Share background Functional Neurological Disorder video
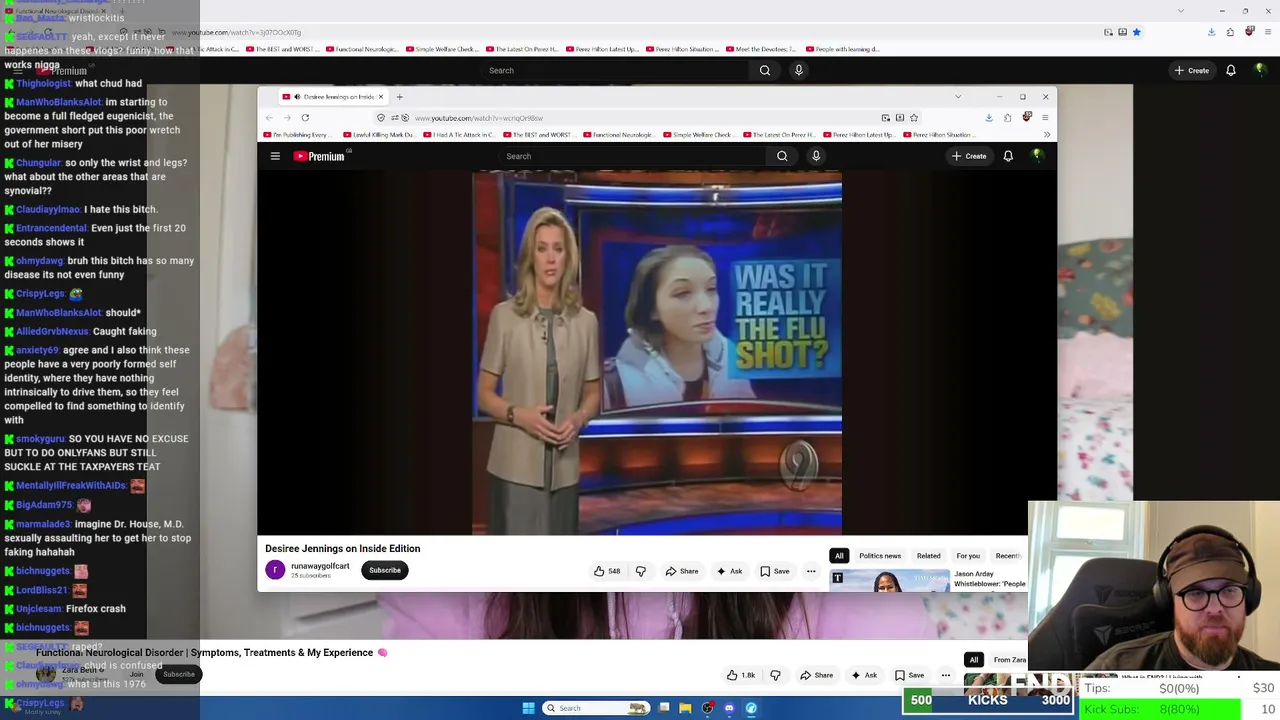 (x=817, y=675)
